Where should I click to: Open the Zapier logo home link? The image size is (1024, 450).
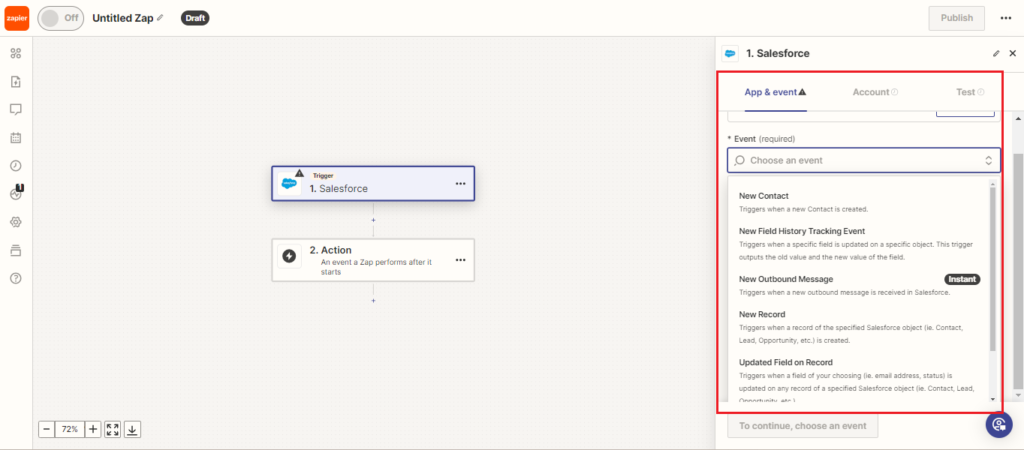pos(16,18)
